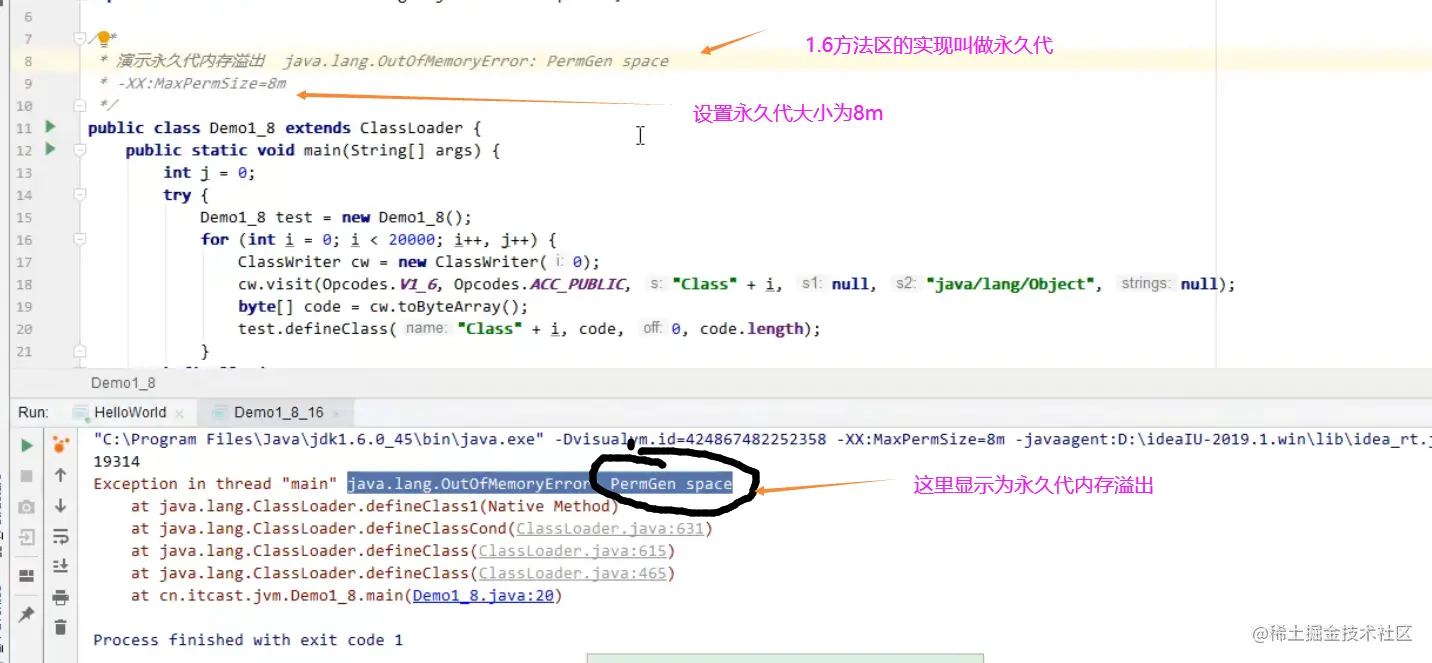Toggle soft-wrap in the run console

point(58,537)
